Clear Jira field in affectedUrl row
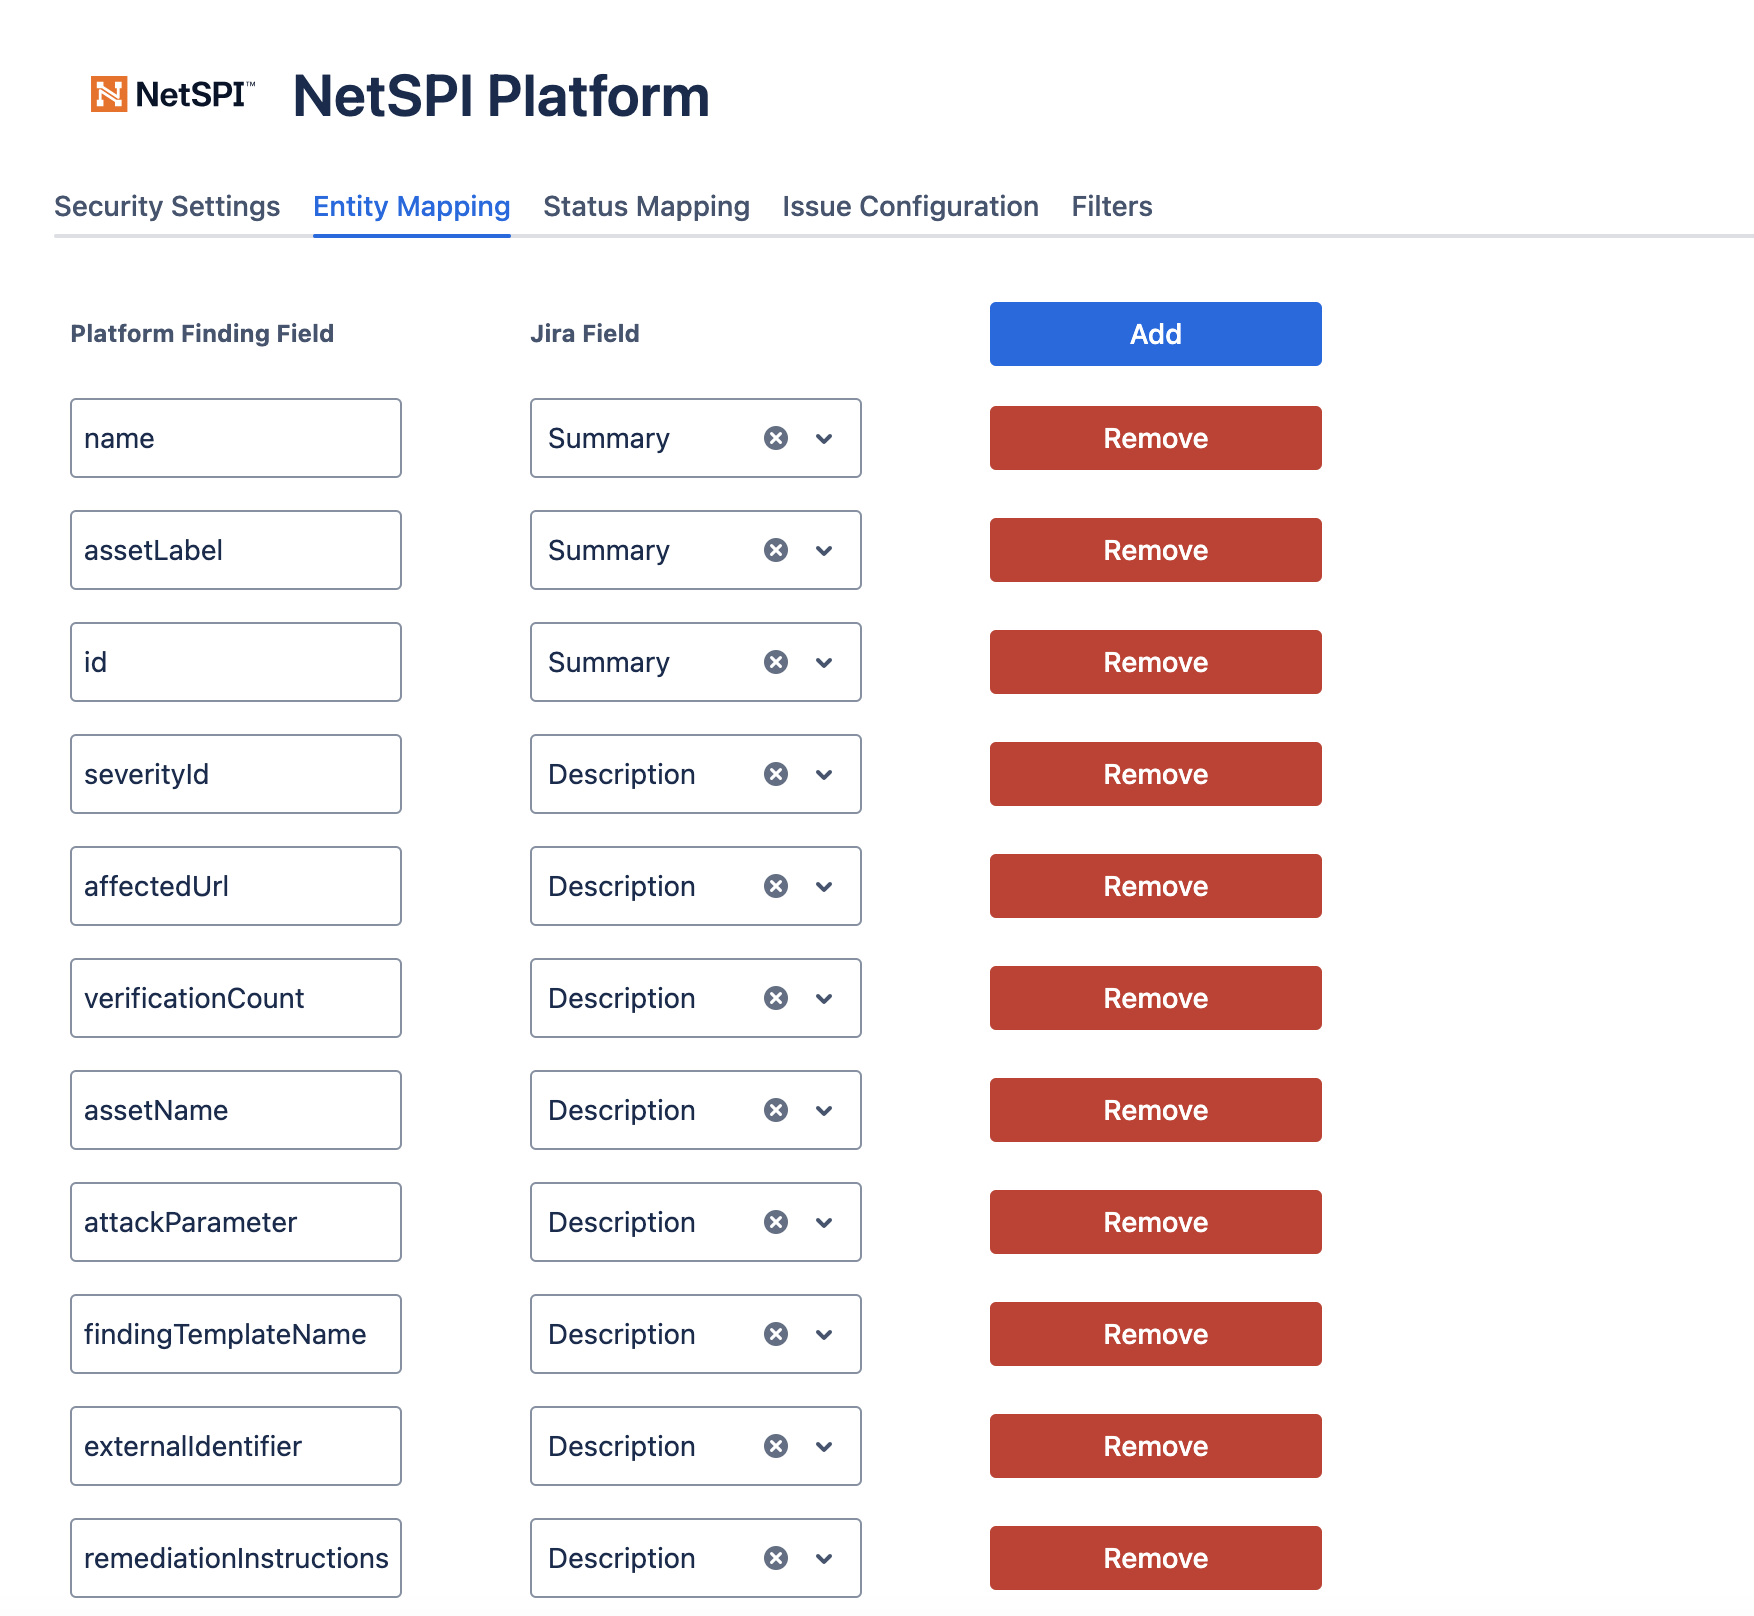Viewport: 1754px width, 1616px height. tap(776, 886)
